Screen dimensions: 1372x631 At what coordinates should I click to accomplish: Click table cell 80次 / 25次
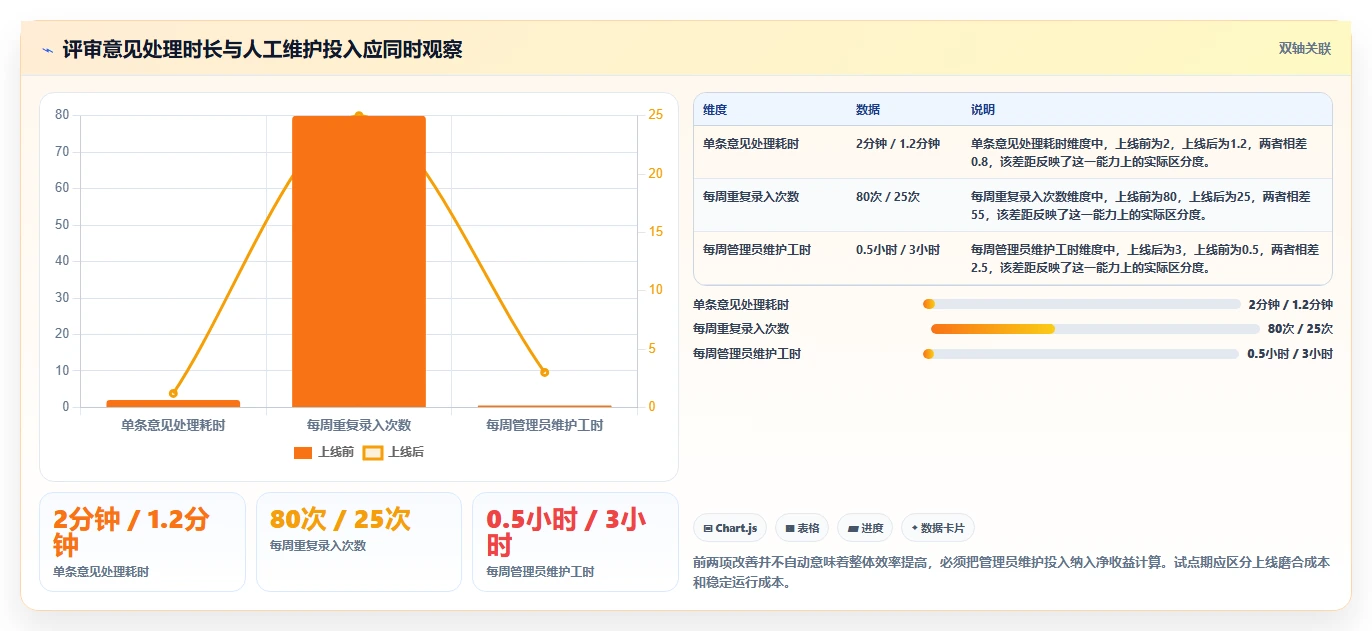(888, 197)
